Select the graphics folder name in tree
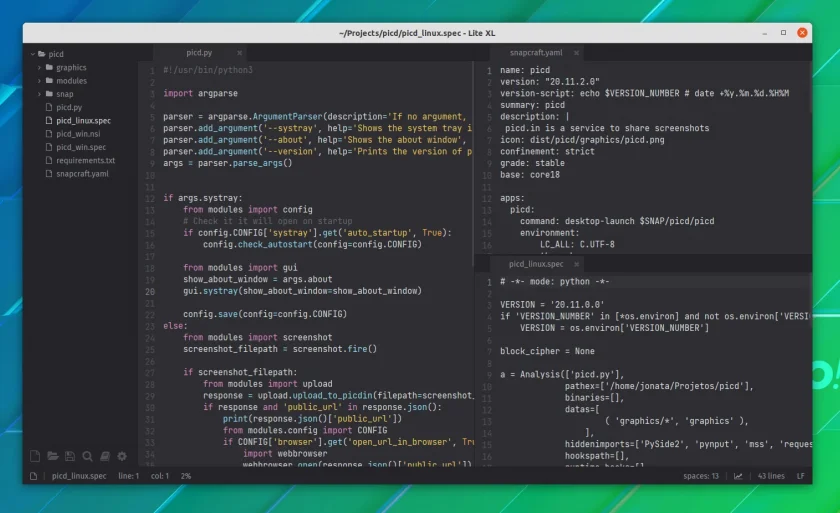The height and width of the screenshot is (513, 840). (71, 67)
